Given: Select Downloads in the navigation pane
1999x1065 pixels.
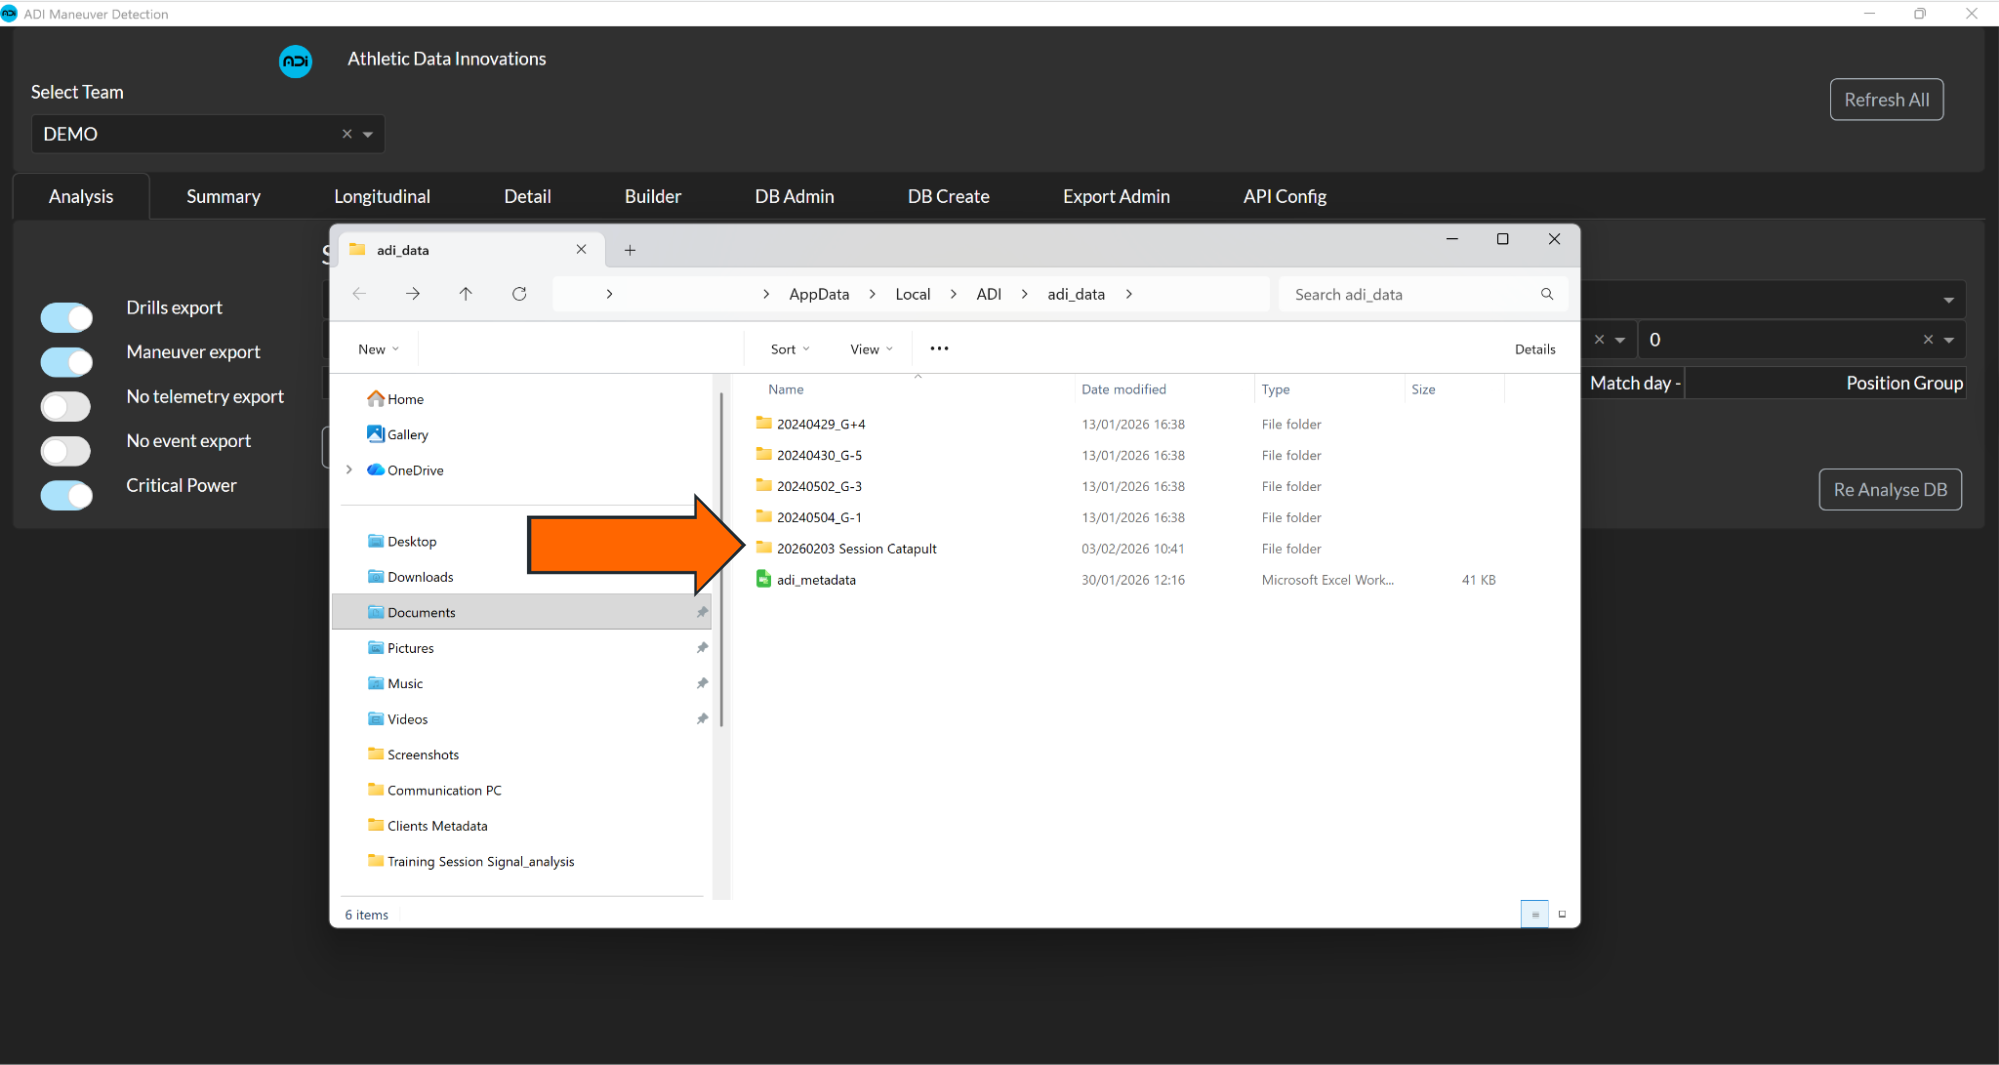Looking at the screenshot, I should (410, 577).
